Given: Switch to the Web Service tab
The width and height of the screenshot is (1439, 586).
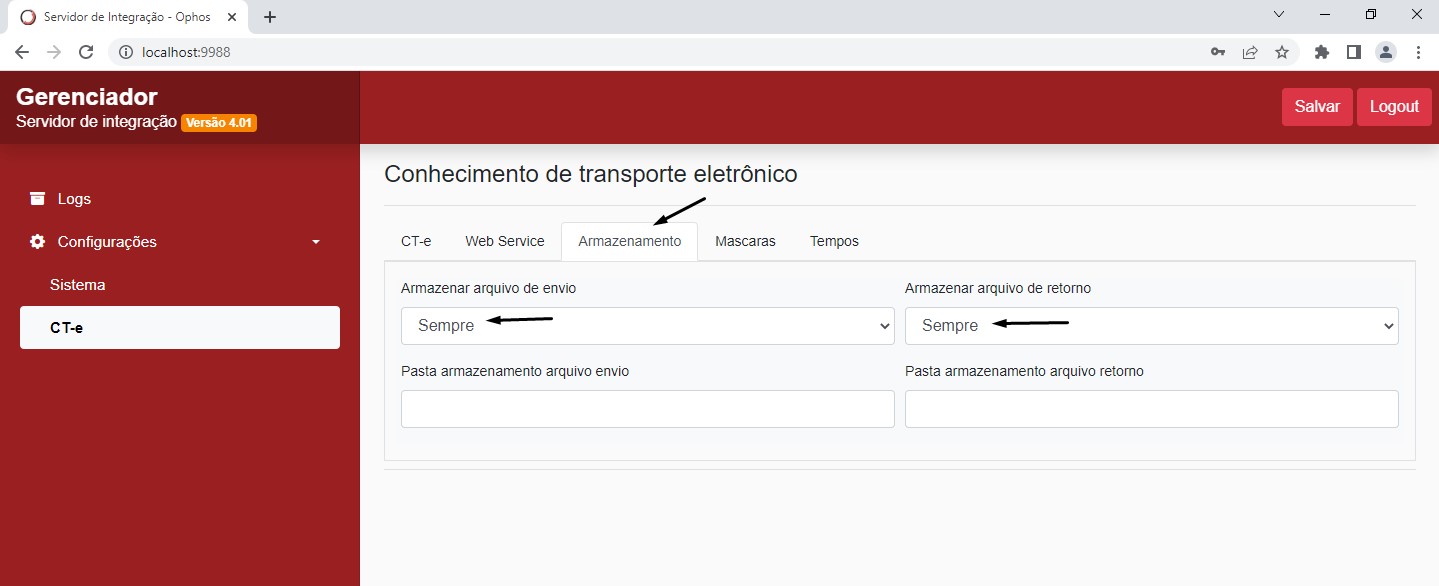Looking at the screenshot, I should [505, 241].
